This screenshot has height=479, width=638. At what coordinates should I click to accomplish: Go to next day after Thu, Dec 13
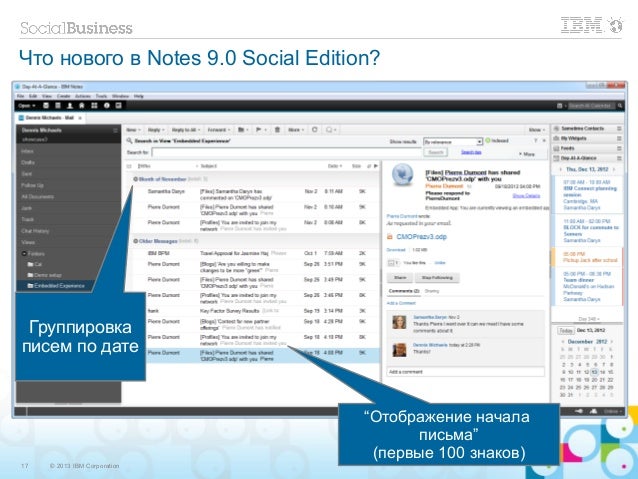(614, 169)
